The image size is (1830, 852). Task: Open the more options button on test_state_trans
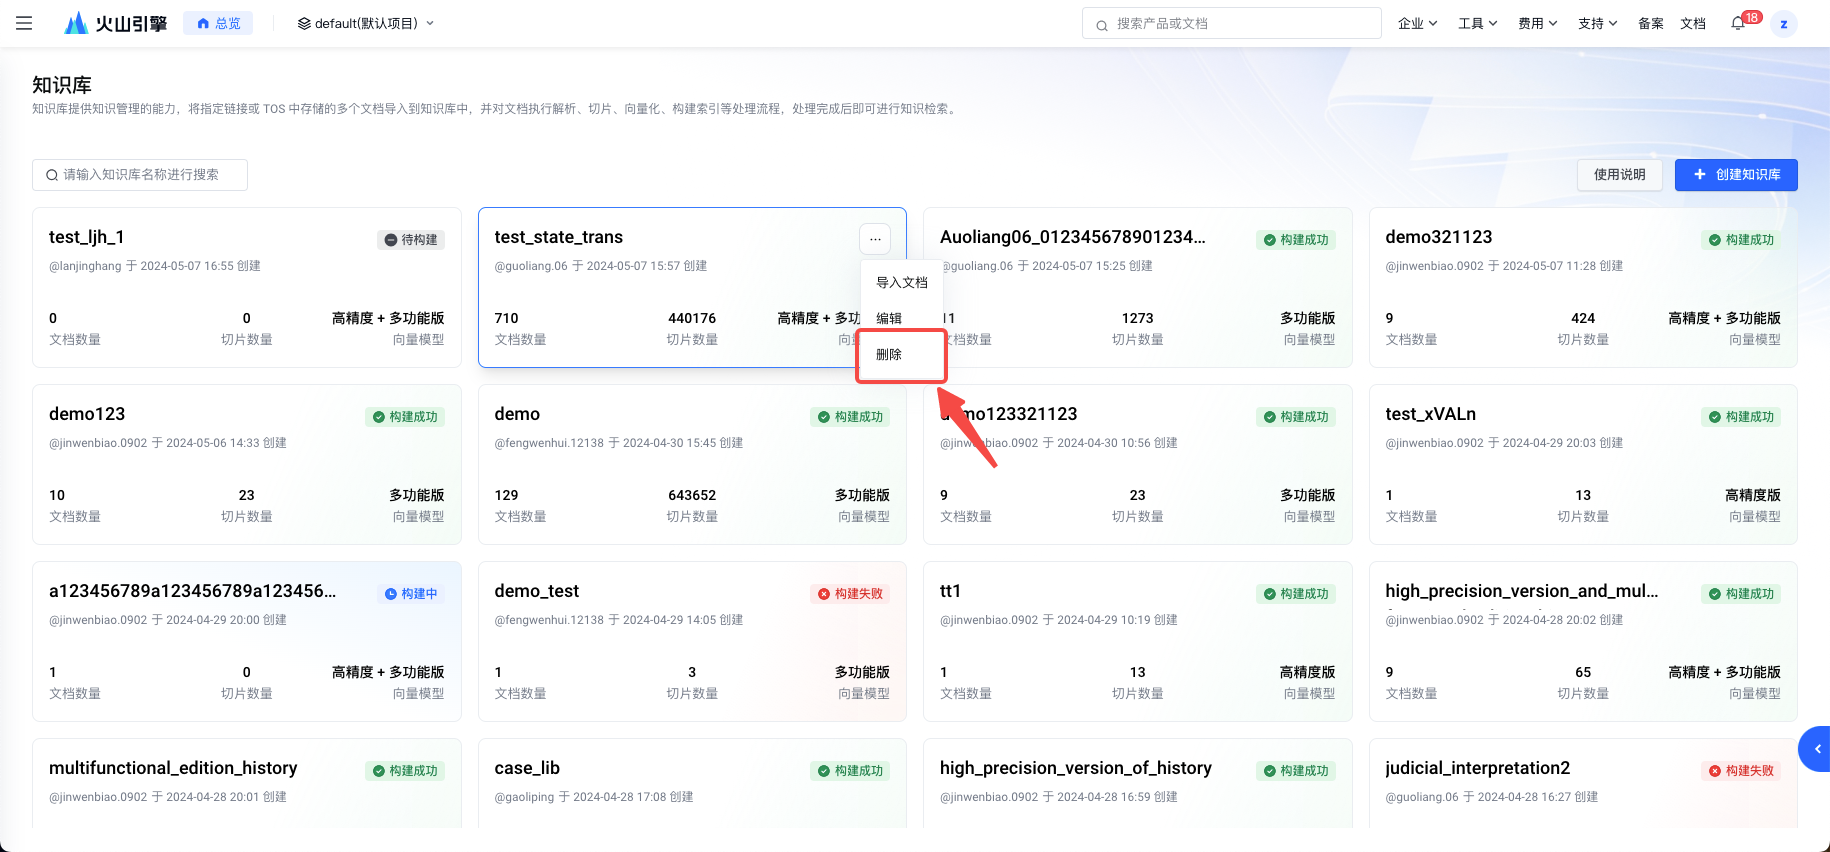875,238
